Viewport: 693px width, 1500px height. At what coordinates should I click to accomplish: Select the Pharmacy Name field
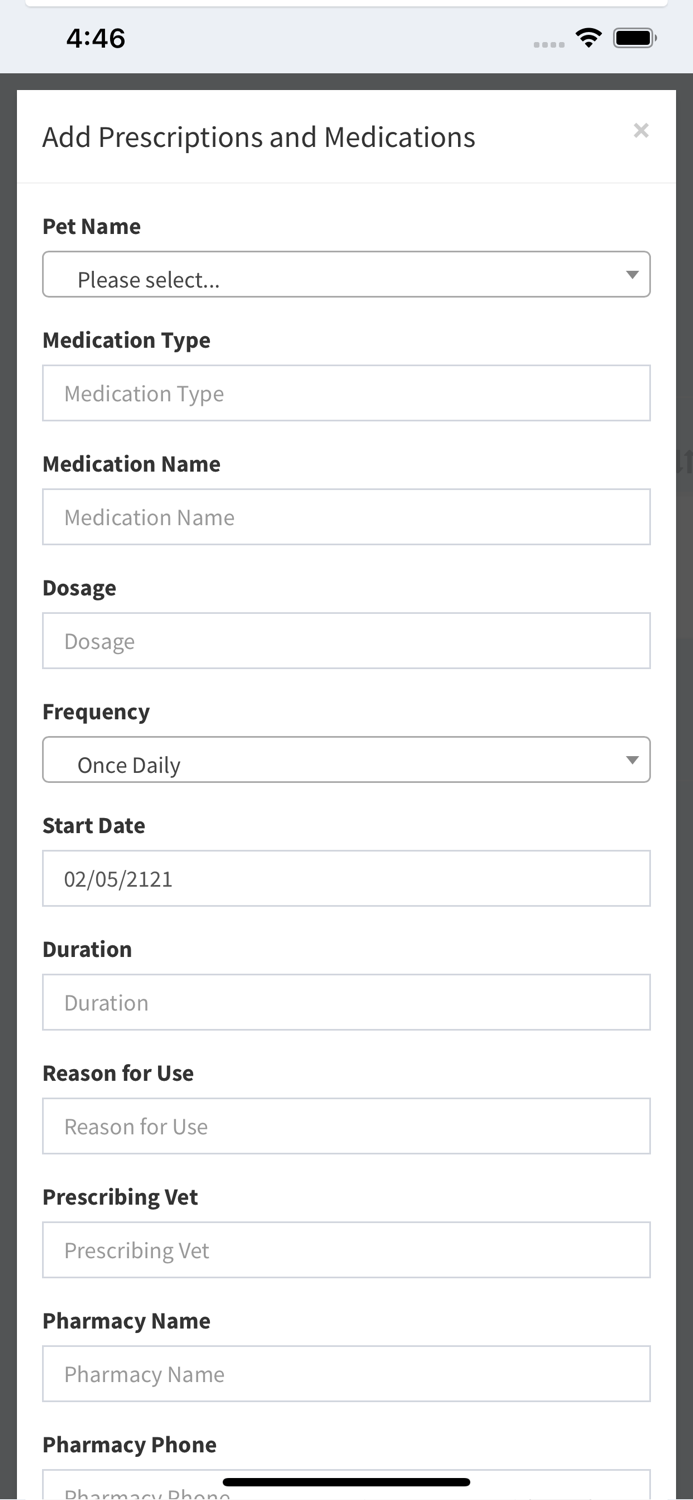pos(346,1374)
